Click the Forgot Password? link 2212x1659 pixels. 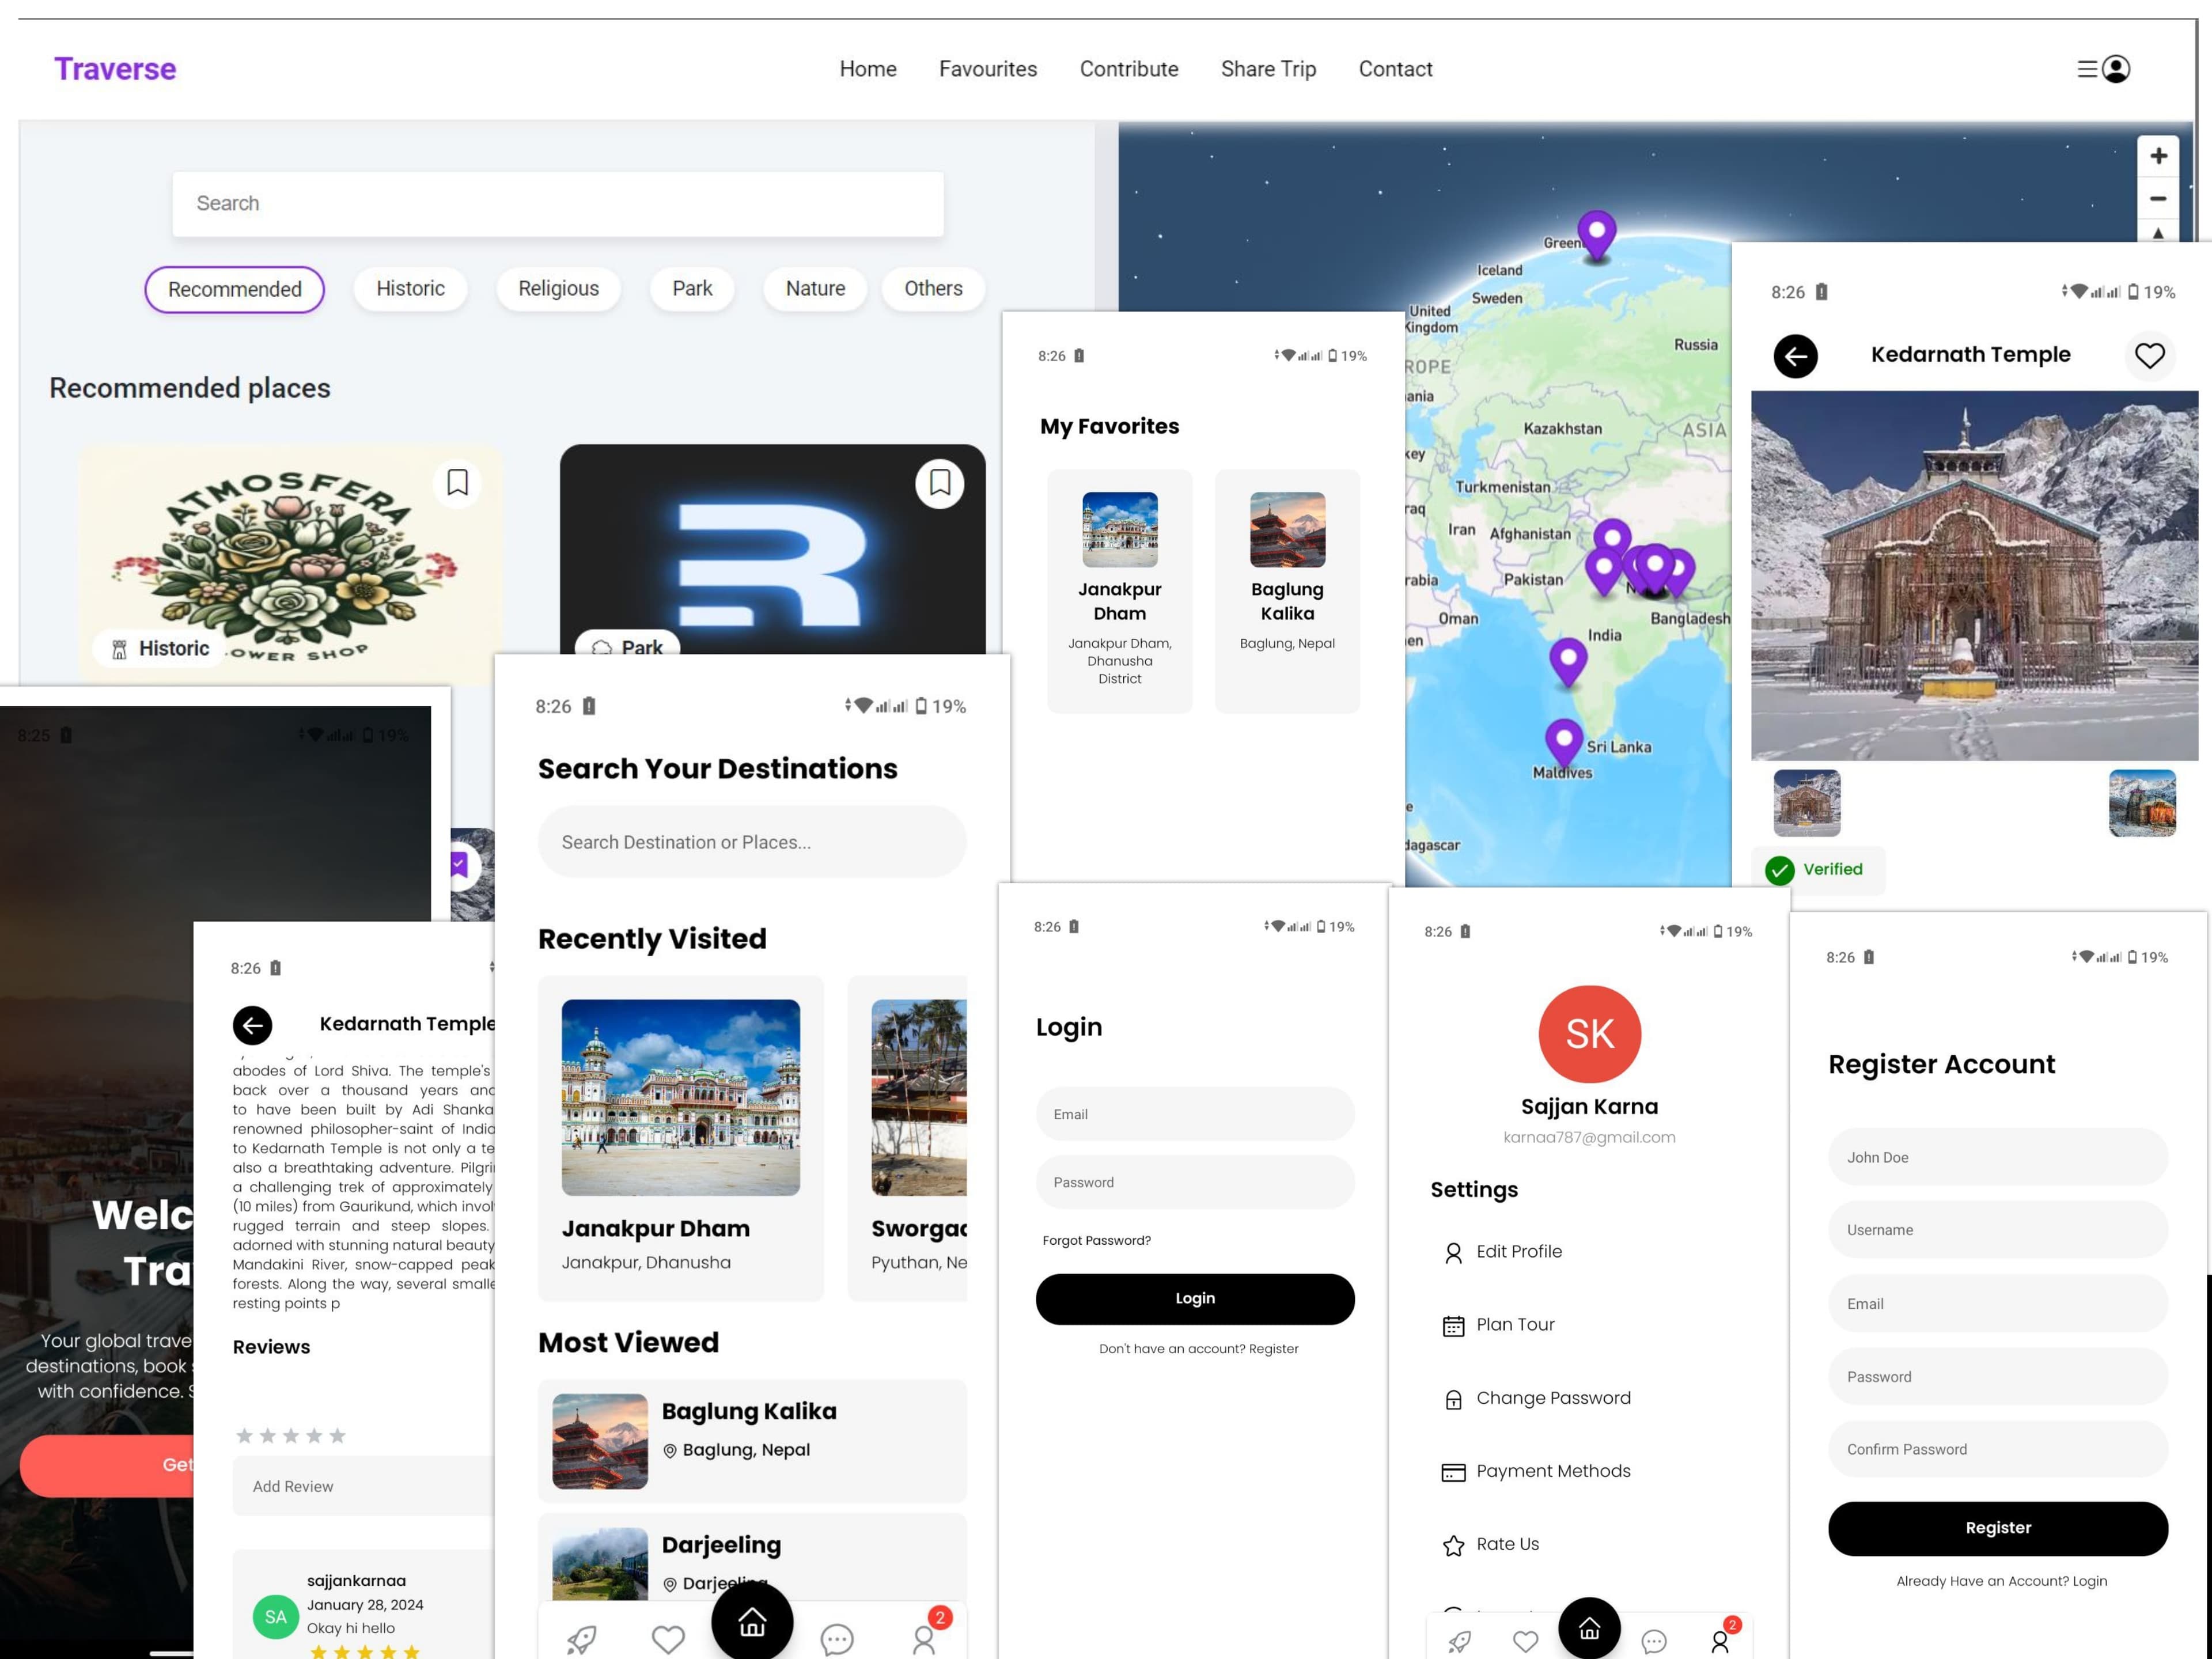1096,1240
